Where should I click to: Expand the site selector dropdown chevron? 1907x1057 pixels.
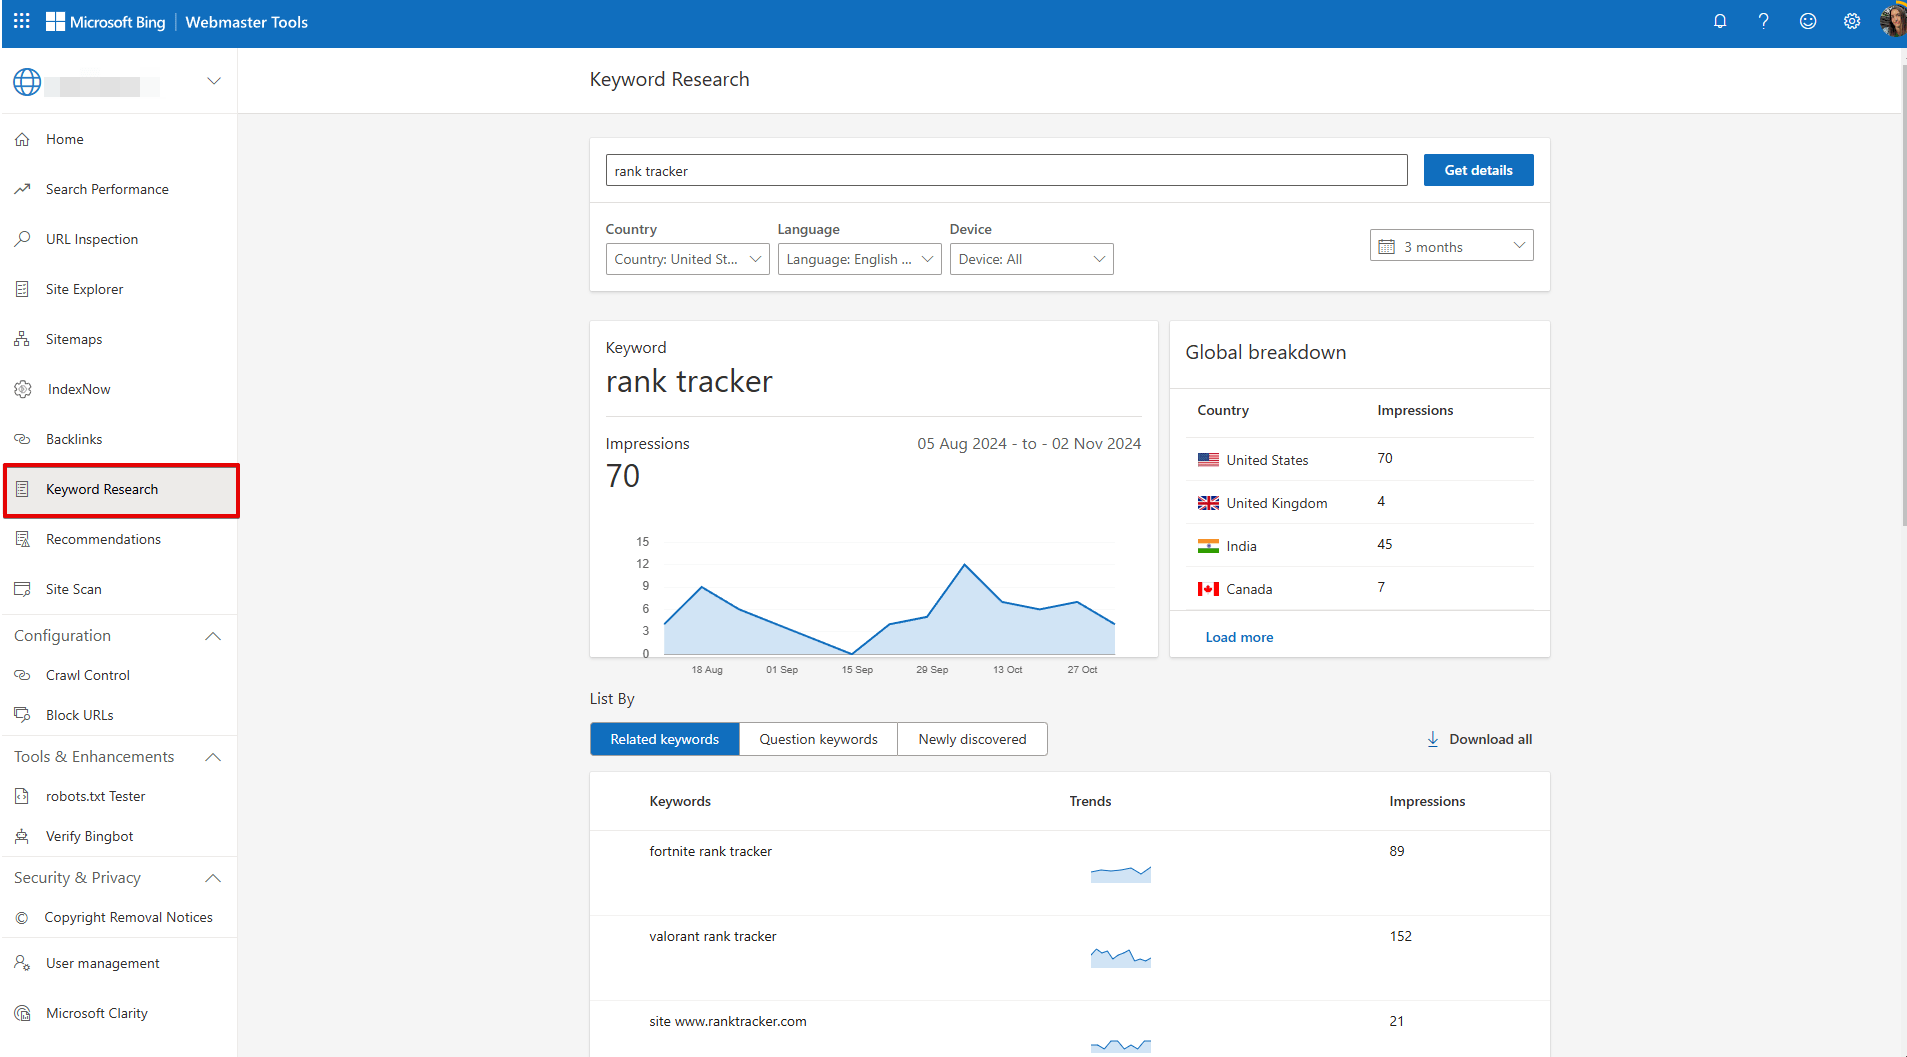tap(214, 81)
